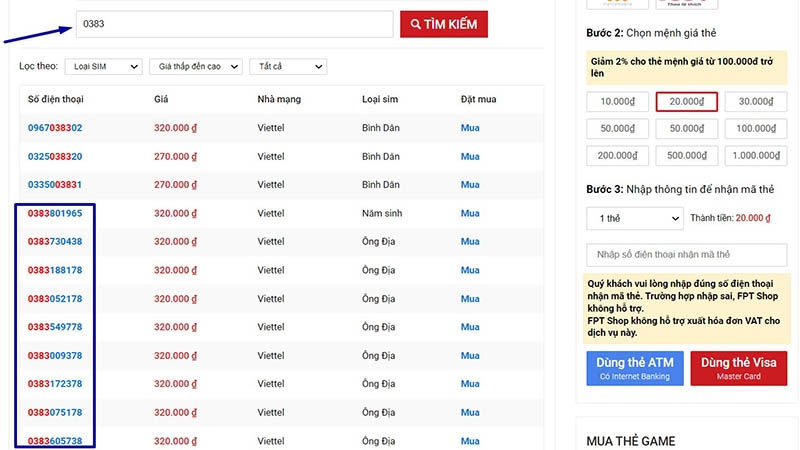Open the 1 thẻ quantity dropdown
The image size is (800, 450).
coord(635,218)
